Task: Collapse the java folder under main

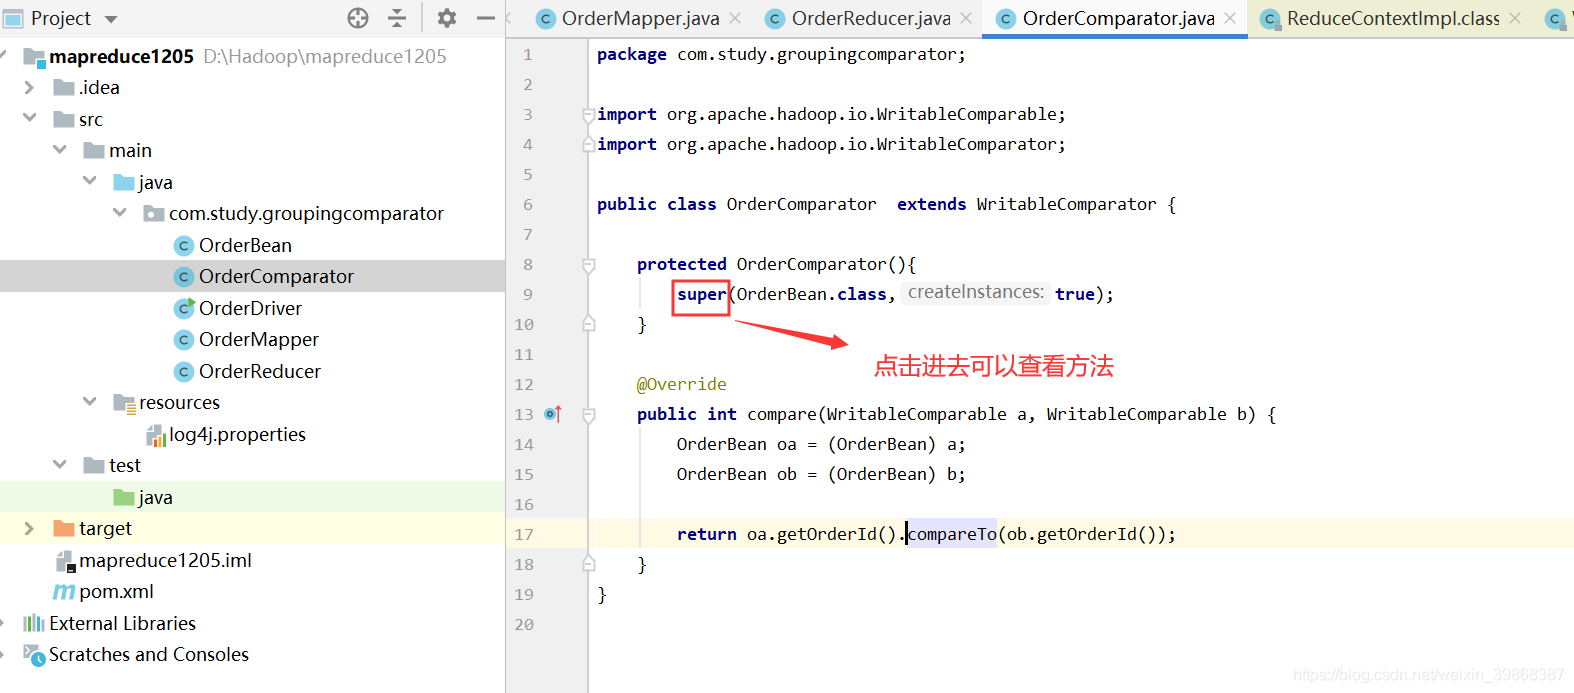Action: (89, 182)
